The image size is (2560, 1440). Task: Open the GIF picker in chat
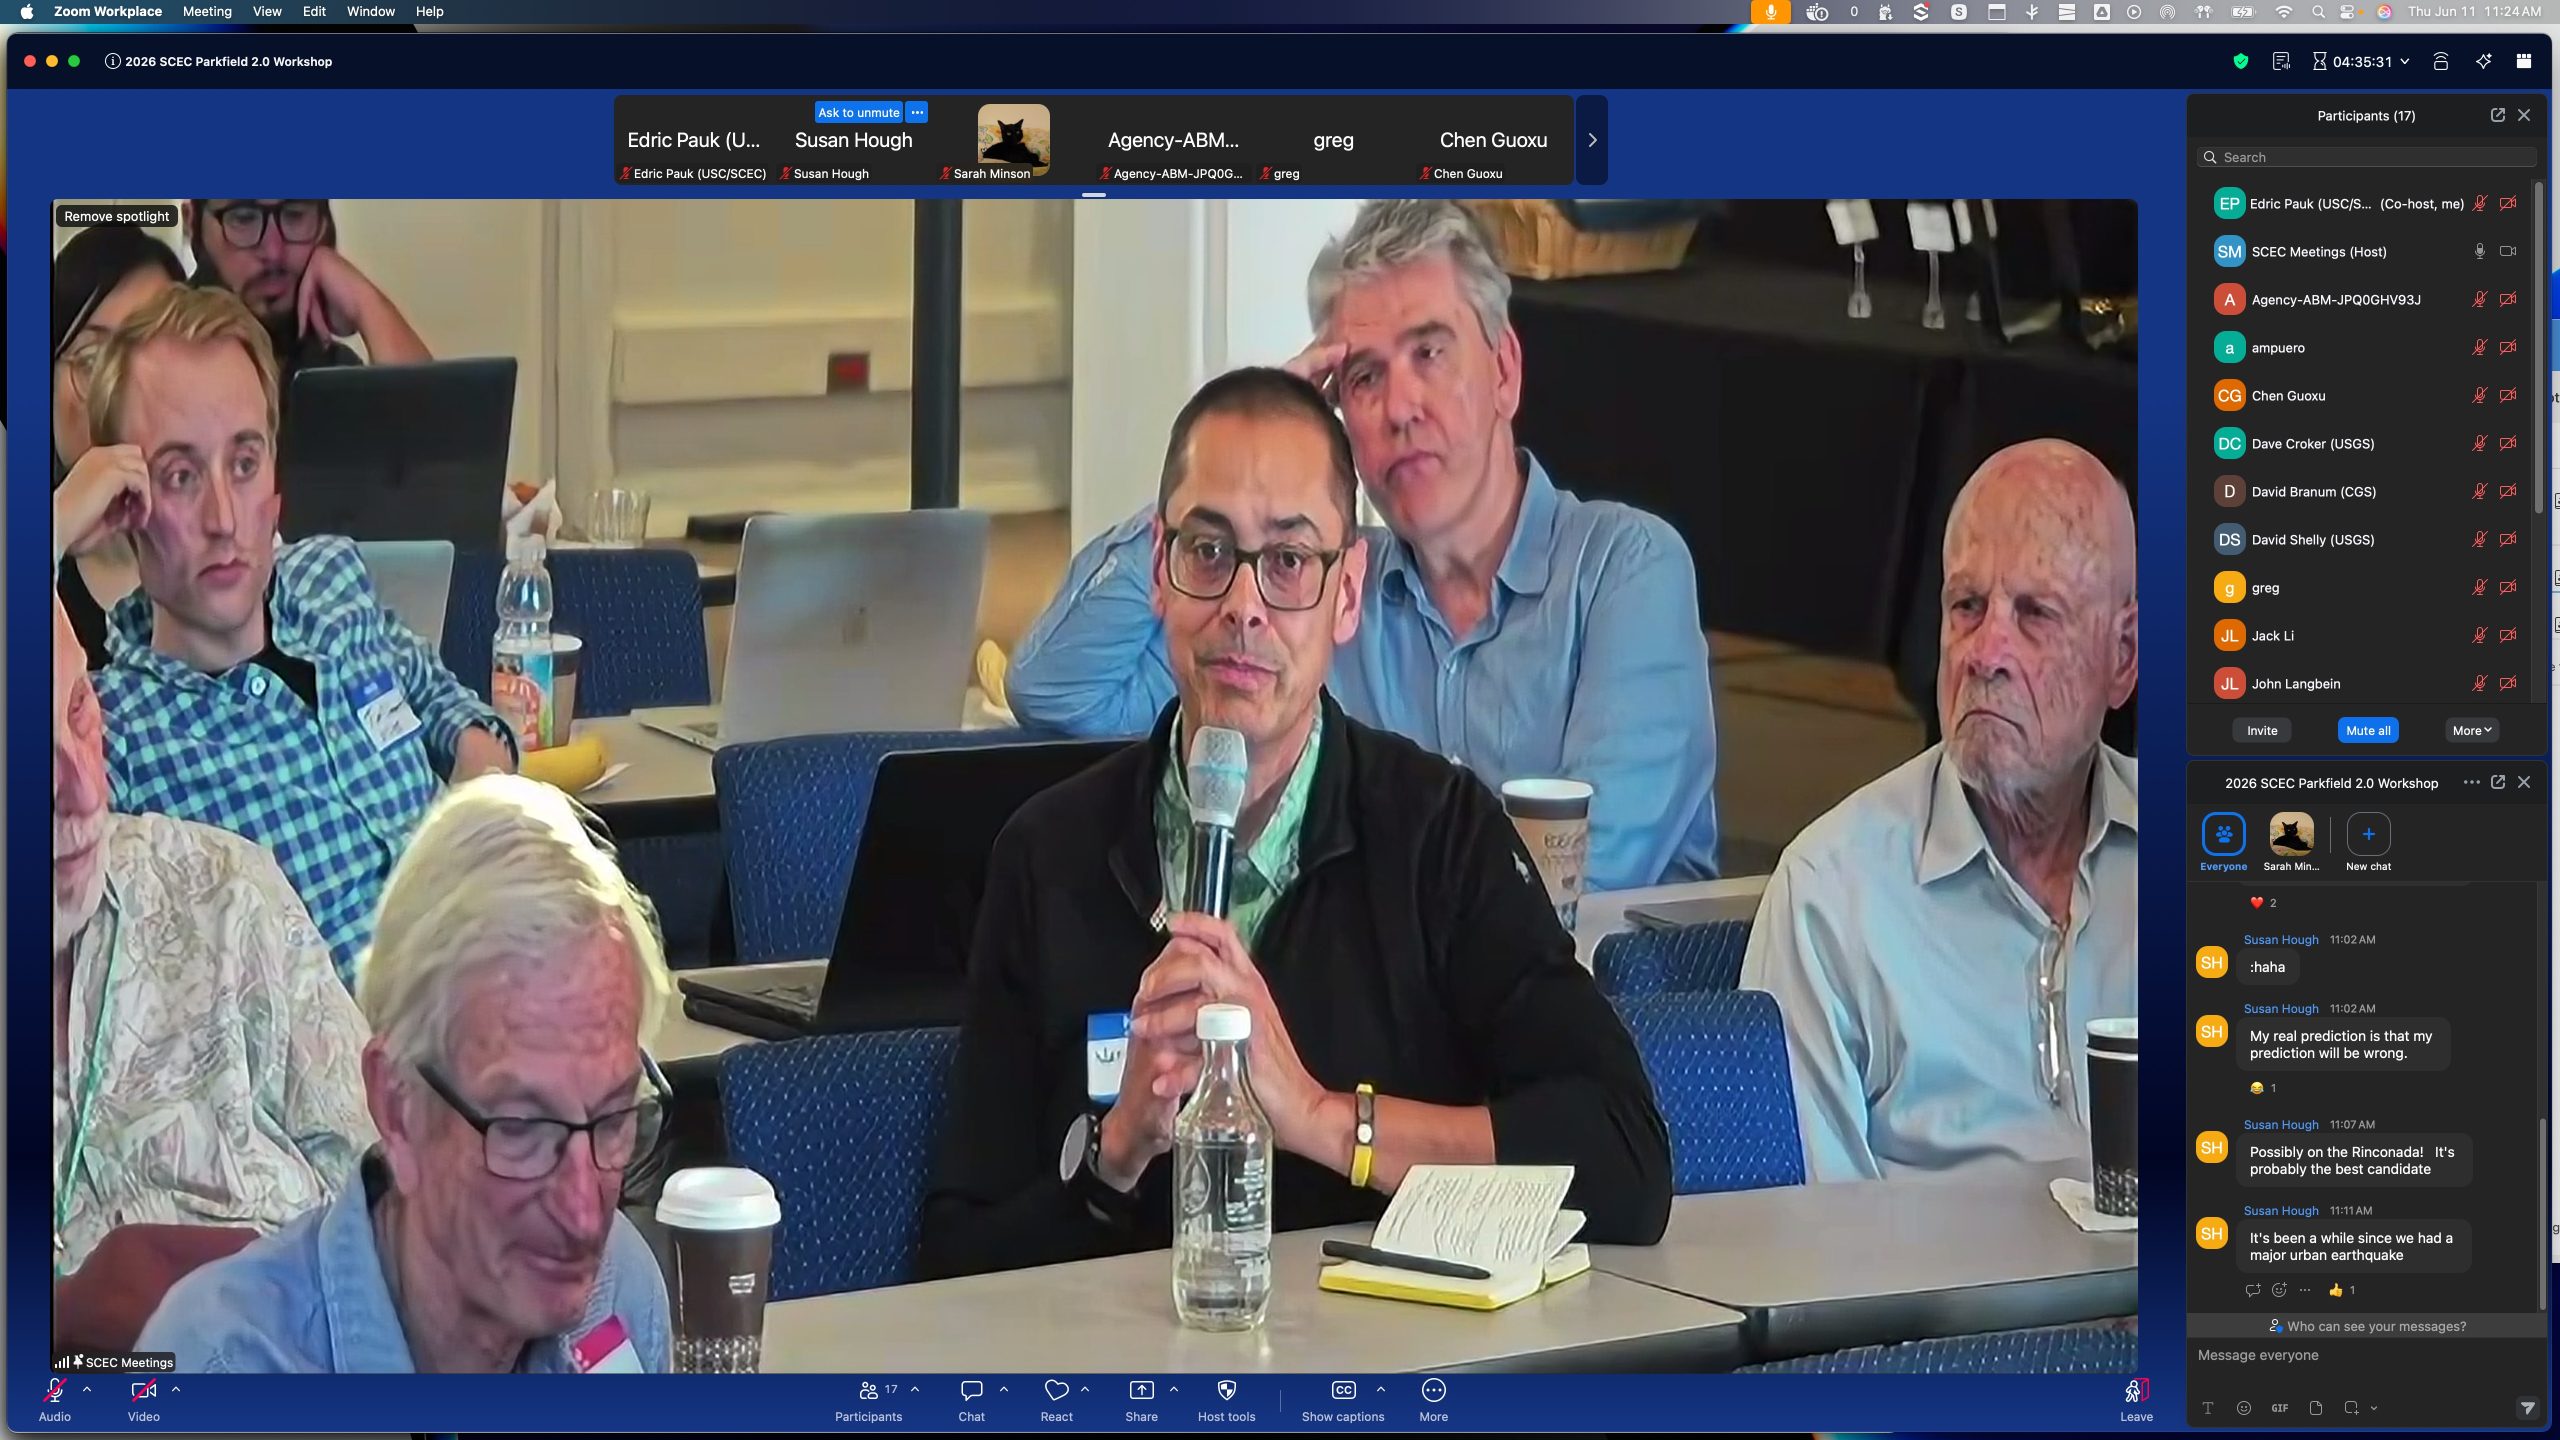pyautogui.click(x=2280, y=1408)
